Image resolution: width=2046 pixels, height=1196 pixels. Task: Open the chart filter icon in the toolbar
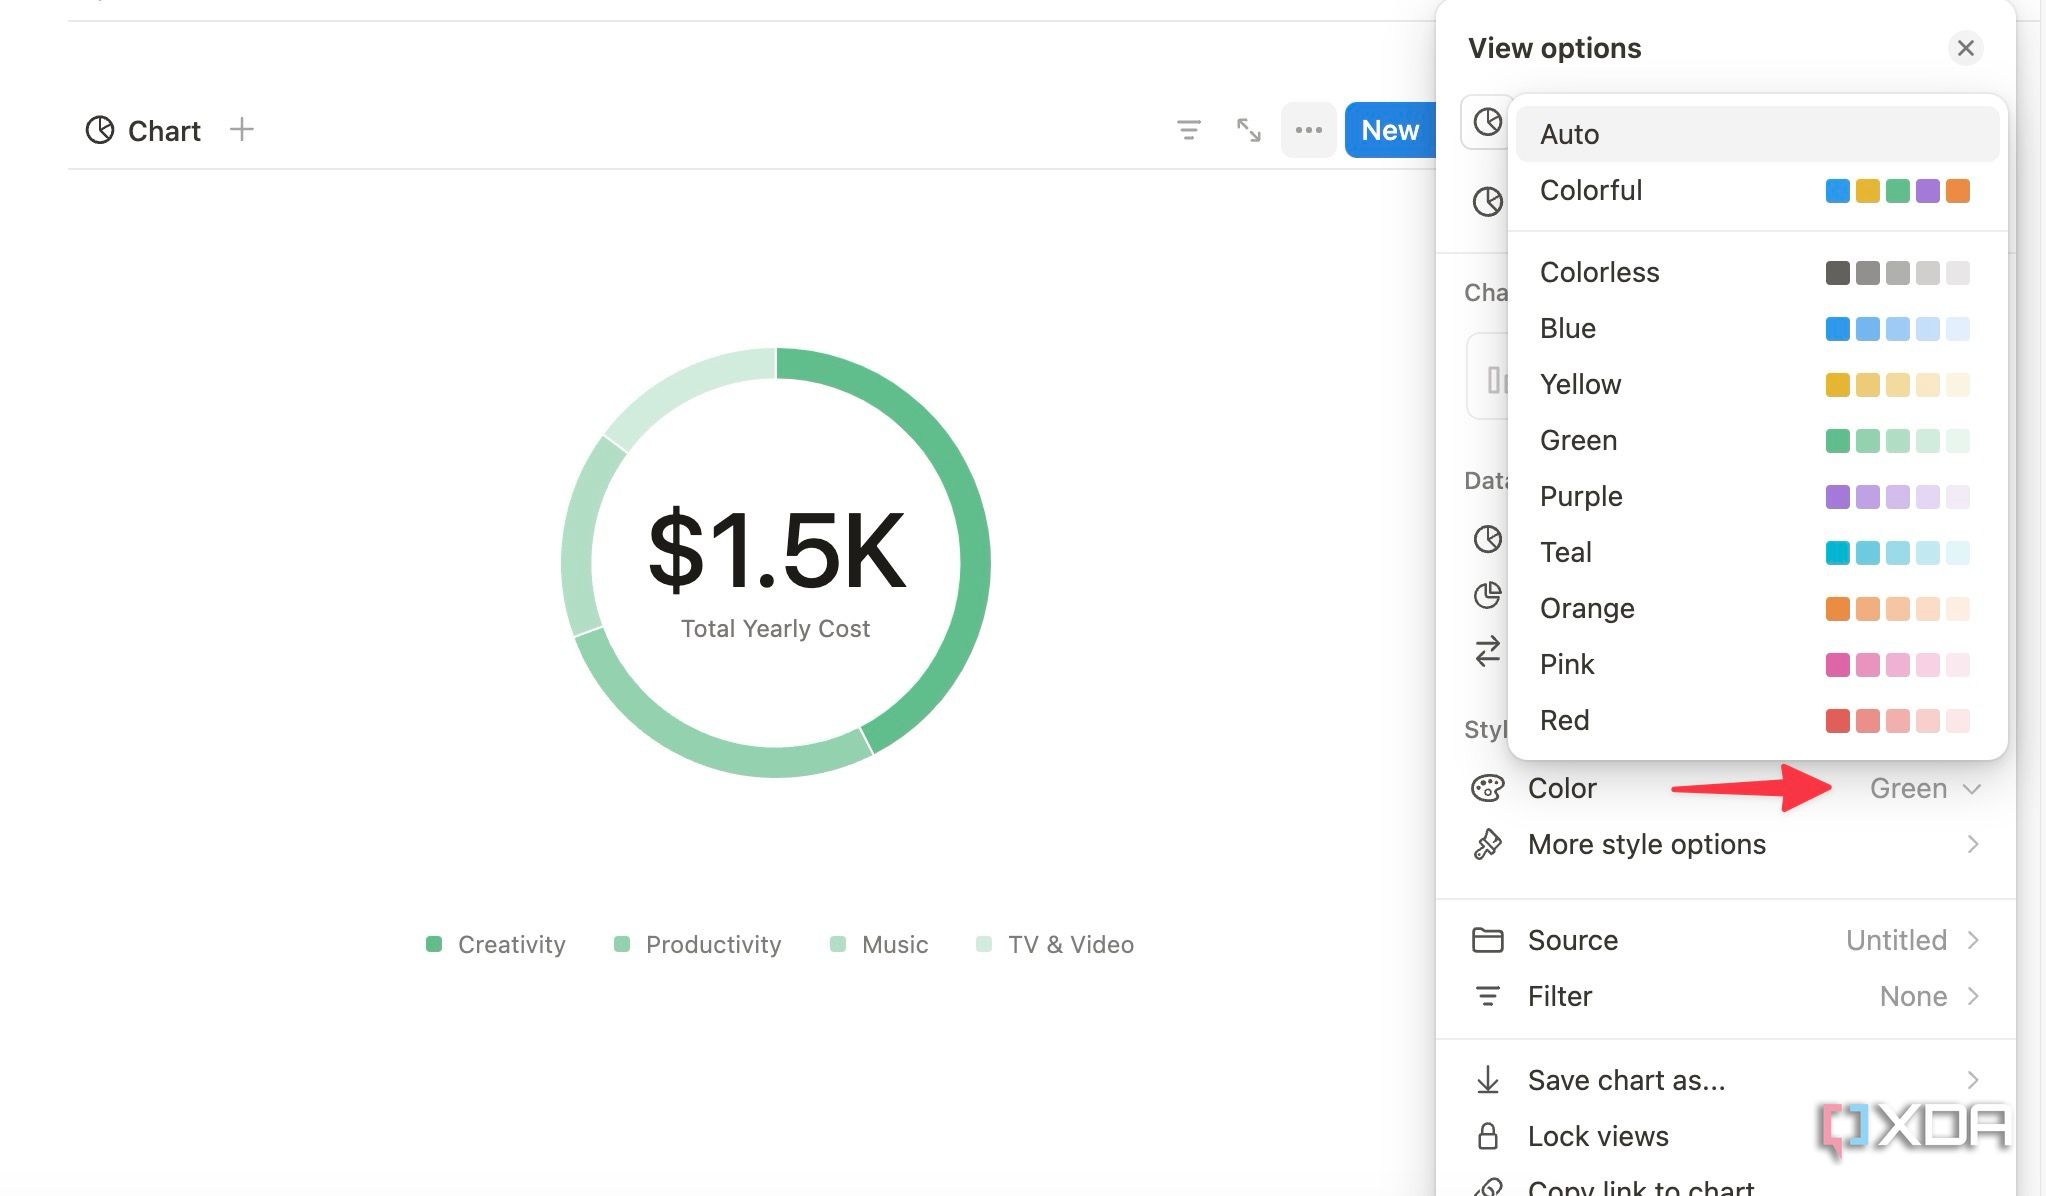pyautogui.click(x=1189, y=129)
